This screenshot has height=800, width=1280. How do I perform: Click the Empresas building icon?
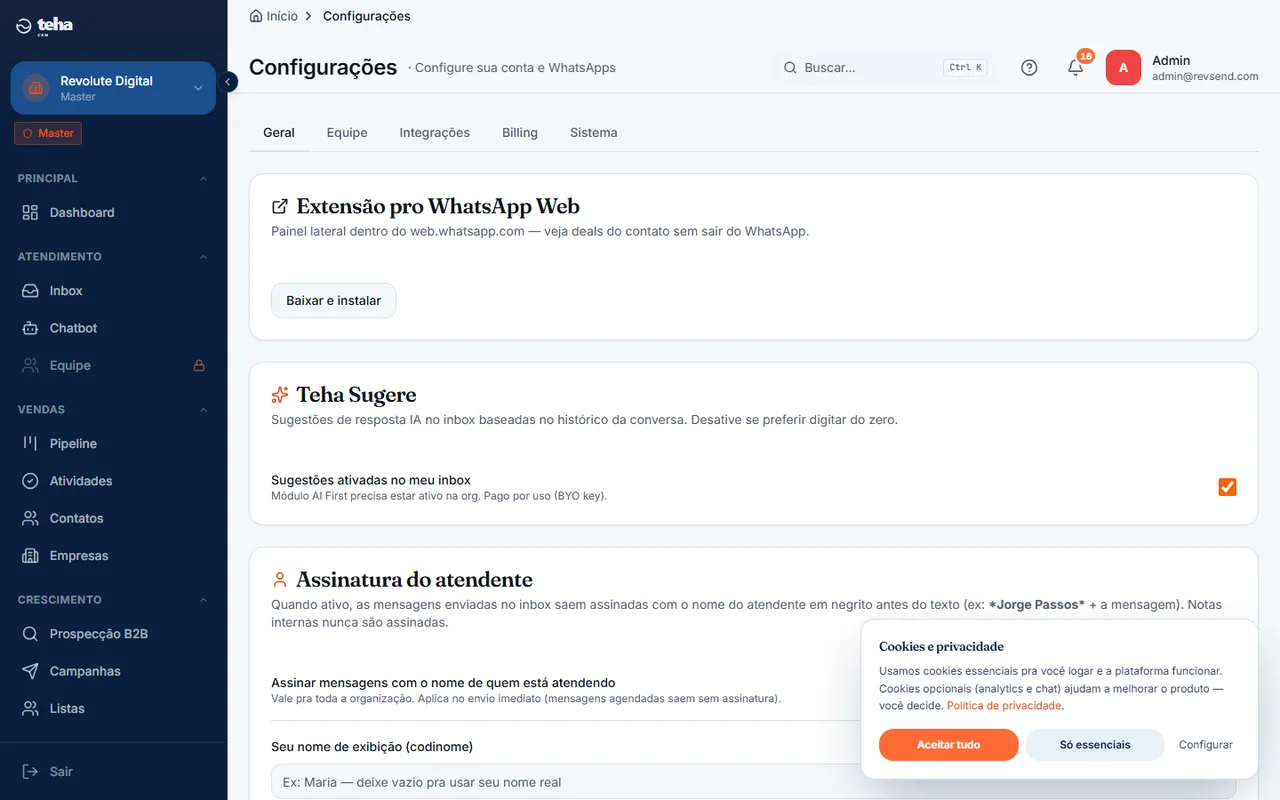coord(30,556)
